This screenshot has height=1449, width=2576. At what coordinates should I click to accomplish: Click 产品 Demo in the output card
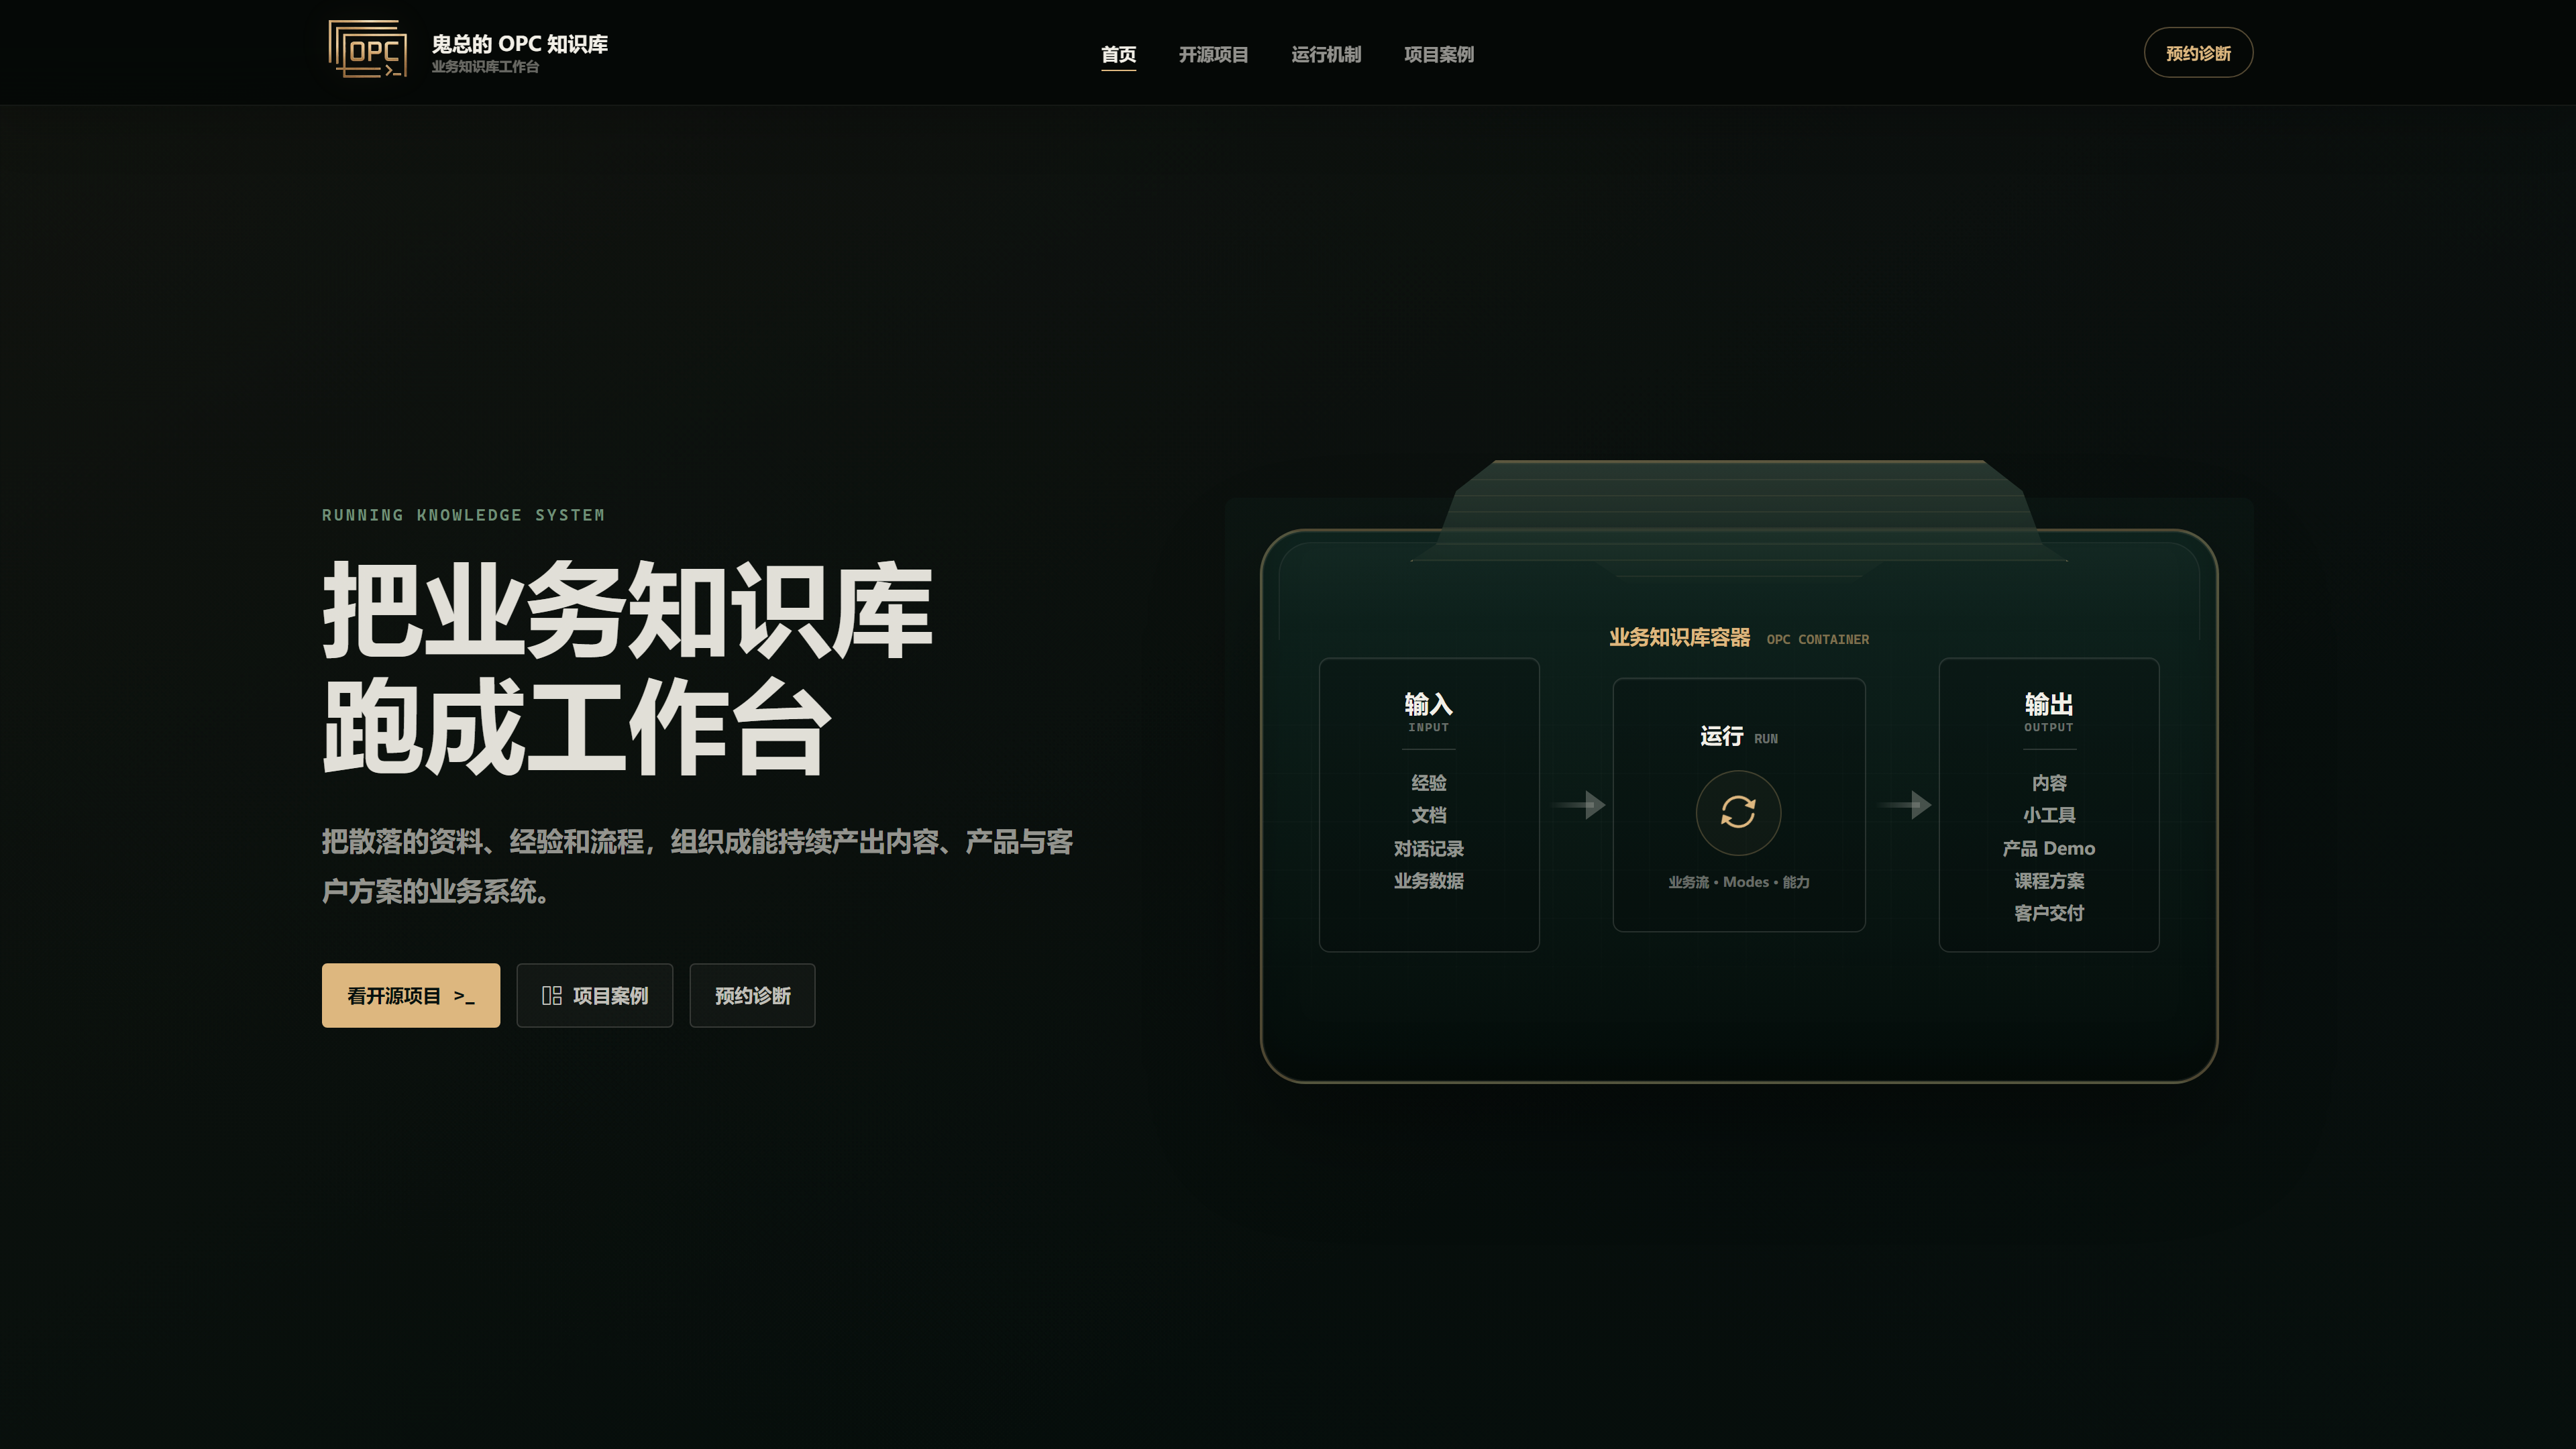(x=2048, y=848)
